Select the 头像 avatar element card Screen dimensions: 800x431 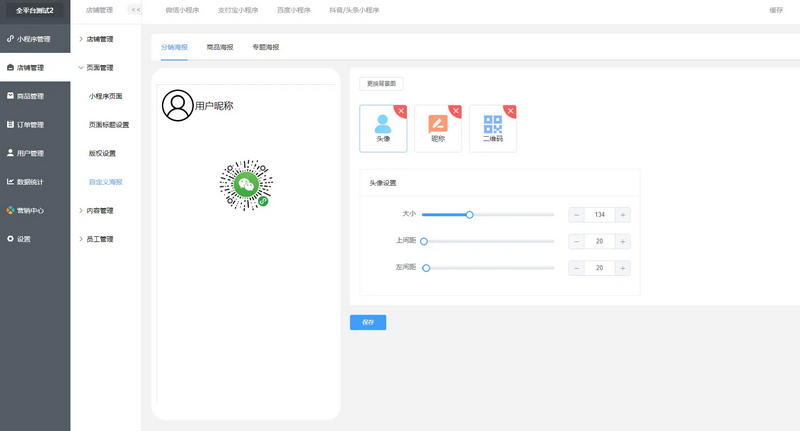click(383, 128)
